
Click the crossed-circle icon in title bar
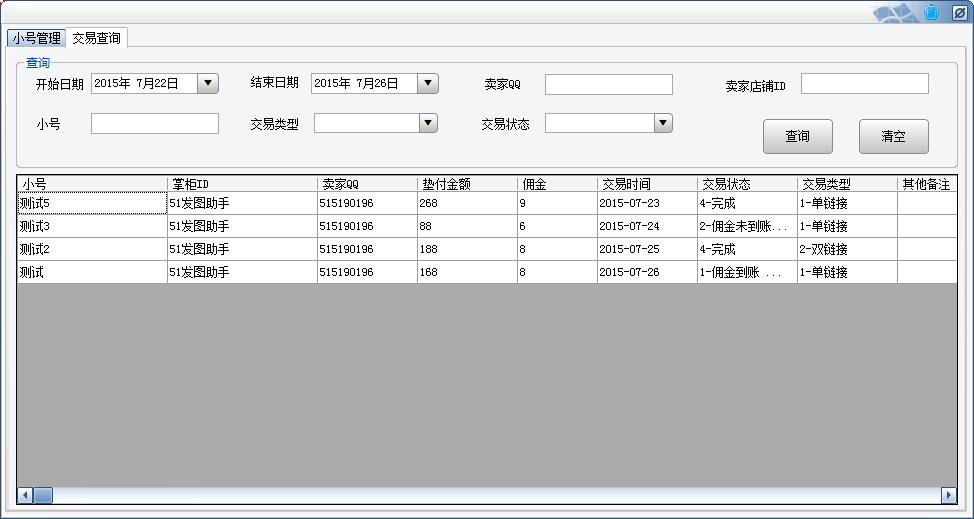point(959,12)
